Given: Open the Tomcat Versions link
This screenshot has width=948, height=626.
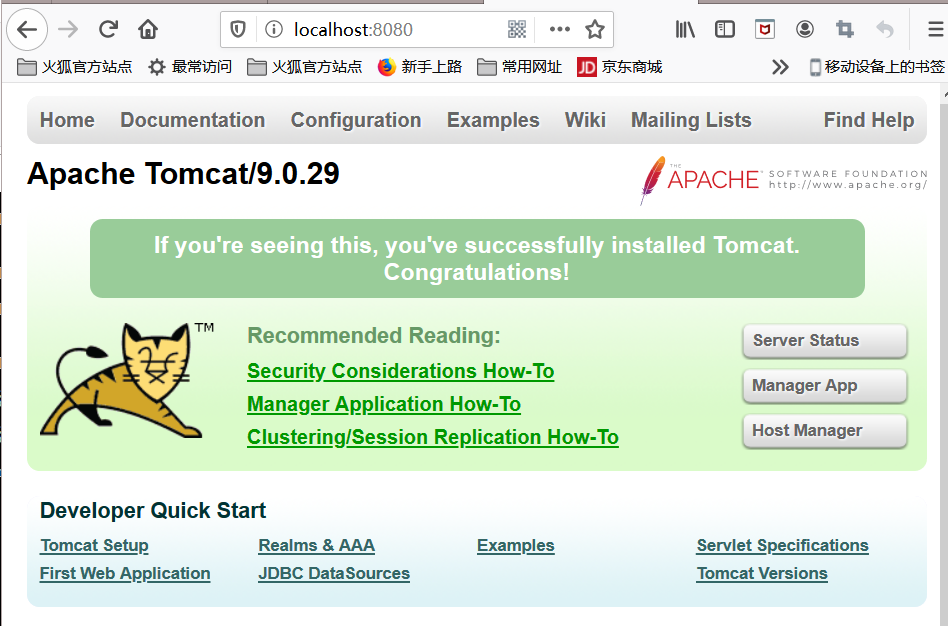Looking at the screenshot, I should [x=762, y=573].
